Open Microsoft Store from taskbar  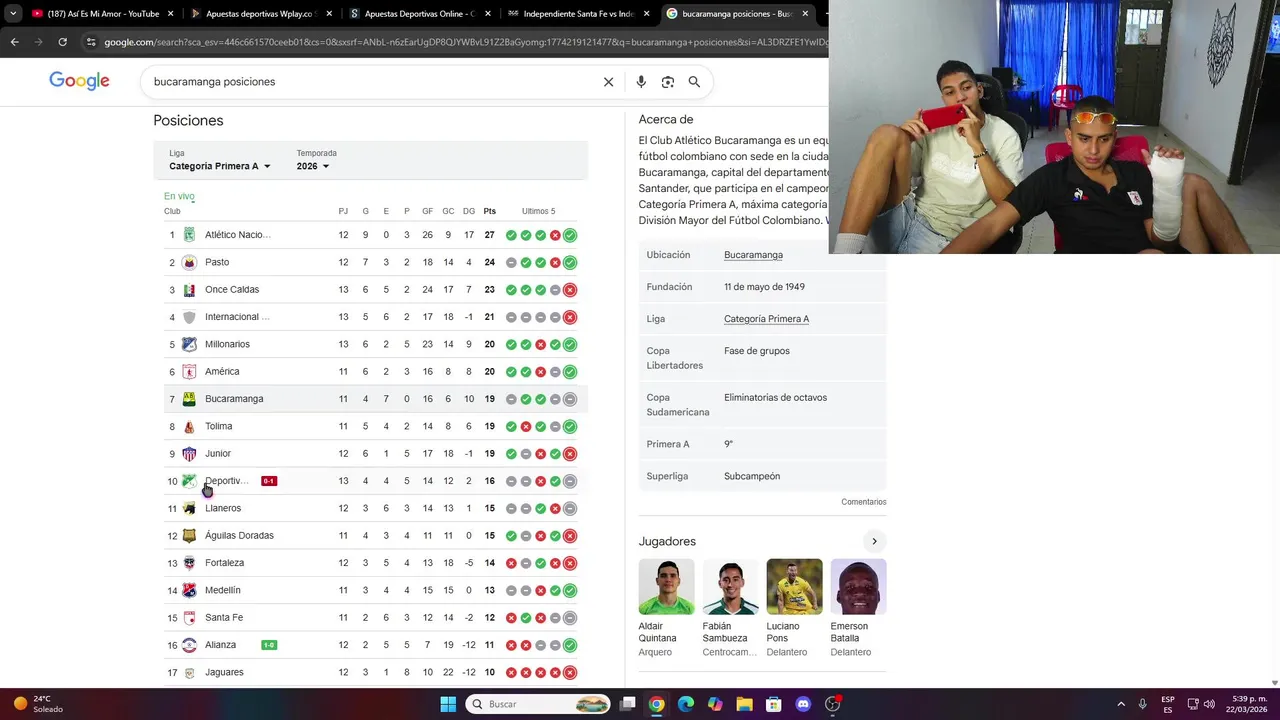(x=773, y=704)
